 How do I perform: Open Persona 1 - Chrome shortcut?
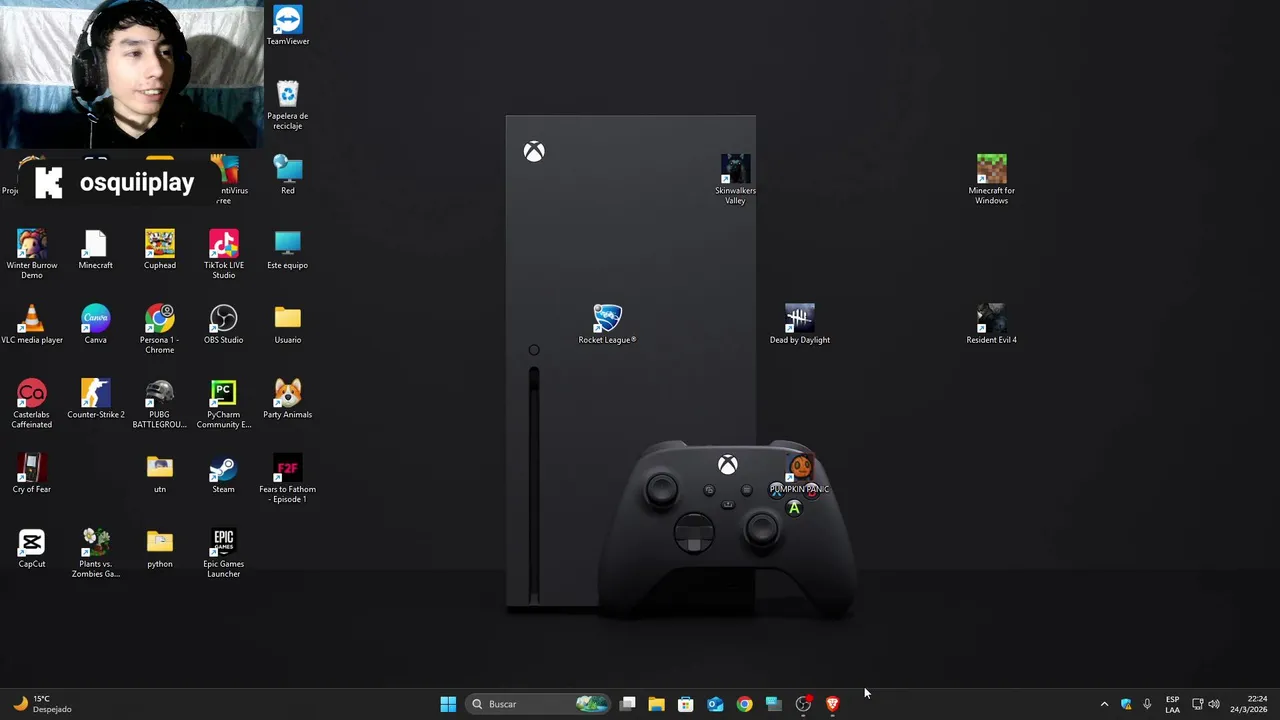point(159,329)
